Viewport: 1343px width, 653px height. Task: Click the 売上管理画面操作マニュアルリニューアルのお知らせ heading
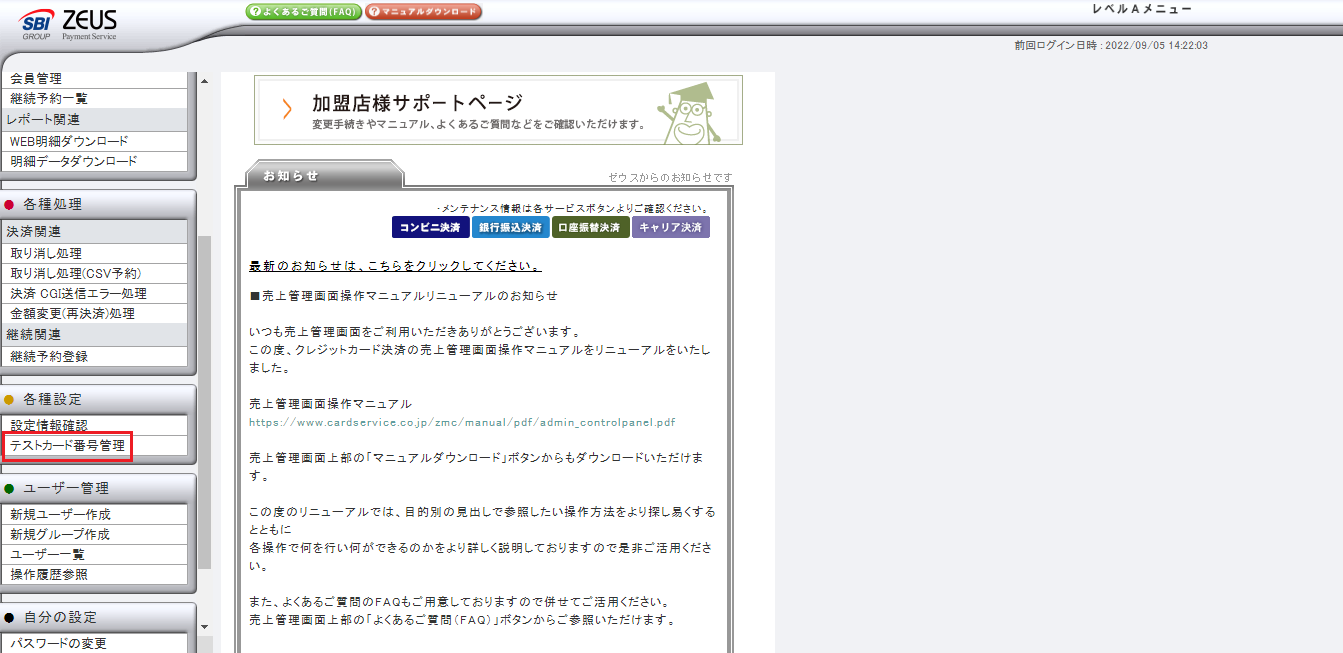pos(403,296)
